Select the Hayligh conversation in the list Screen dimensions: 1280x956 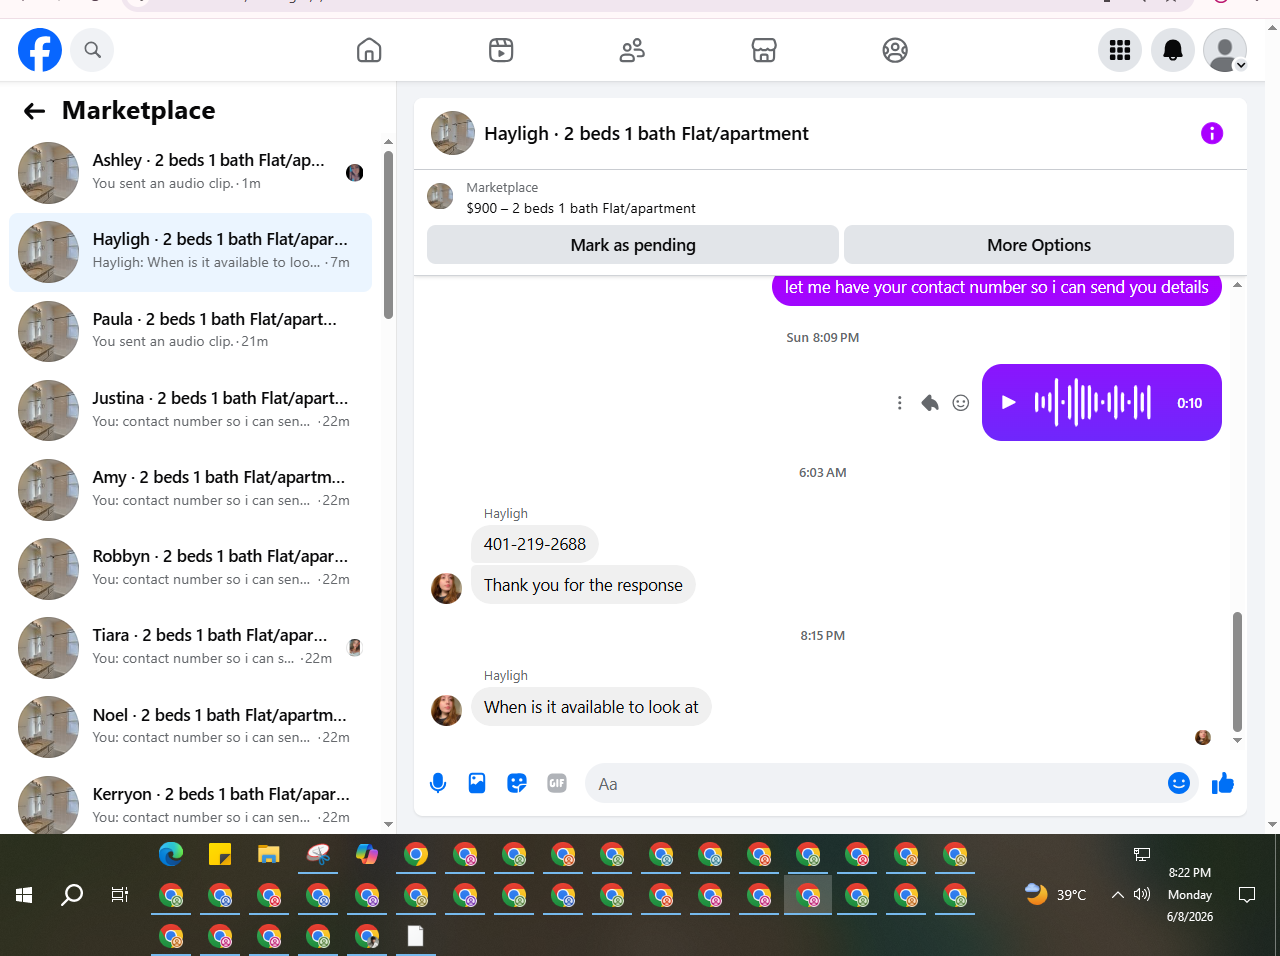click(190, 252)
